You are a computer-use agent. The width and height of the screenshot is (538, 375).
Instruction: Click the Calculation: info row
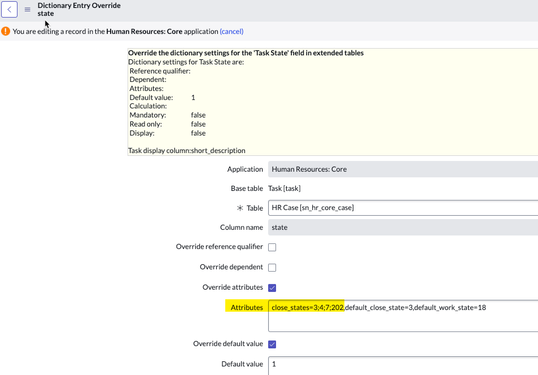pos(148,106)
